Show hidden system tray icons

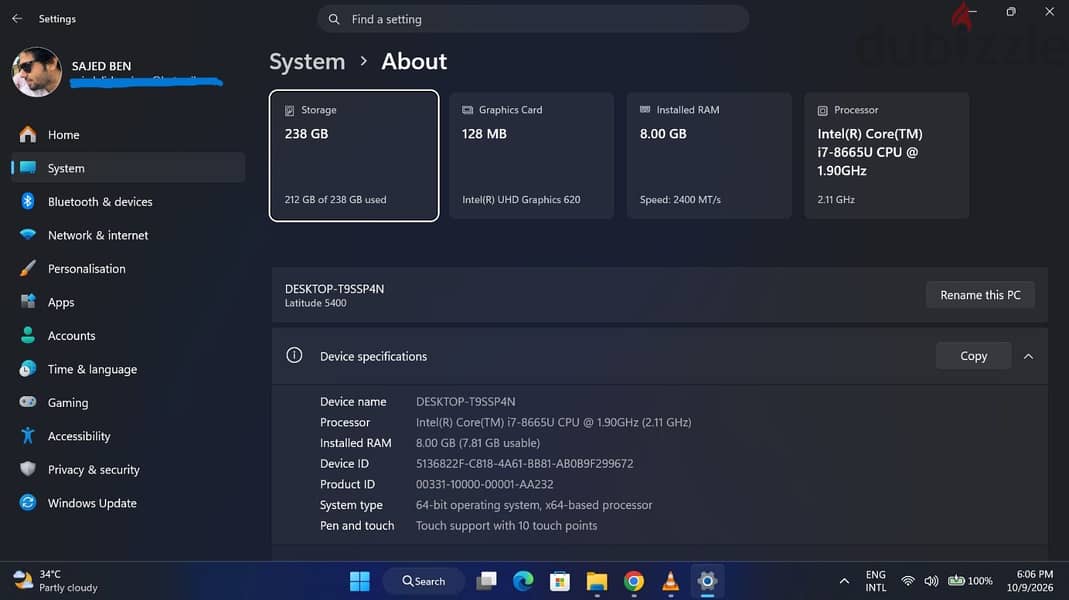(844, 581)
